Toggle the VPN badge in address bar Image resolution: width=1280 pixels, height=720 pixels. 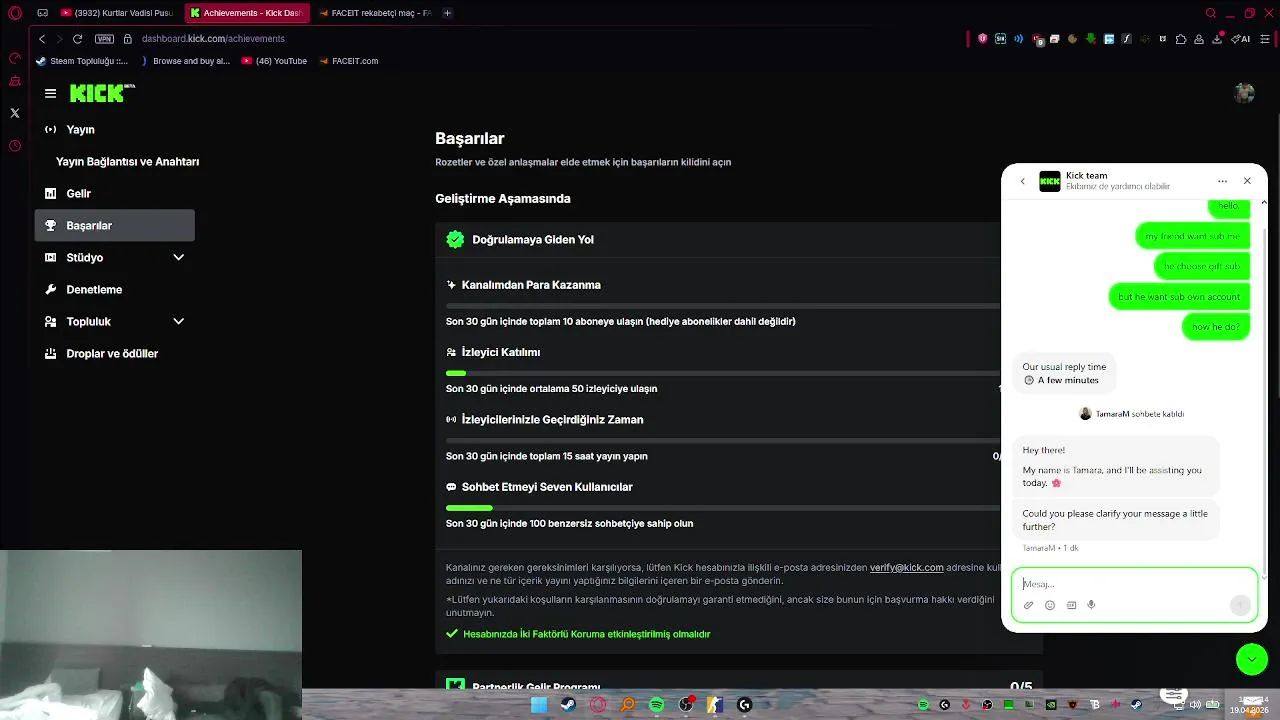104,39
